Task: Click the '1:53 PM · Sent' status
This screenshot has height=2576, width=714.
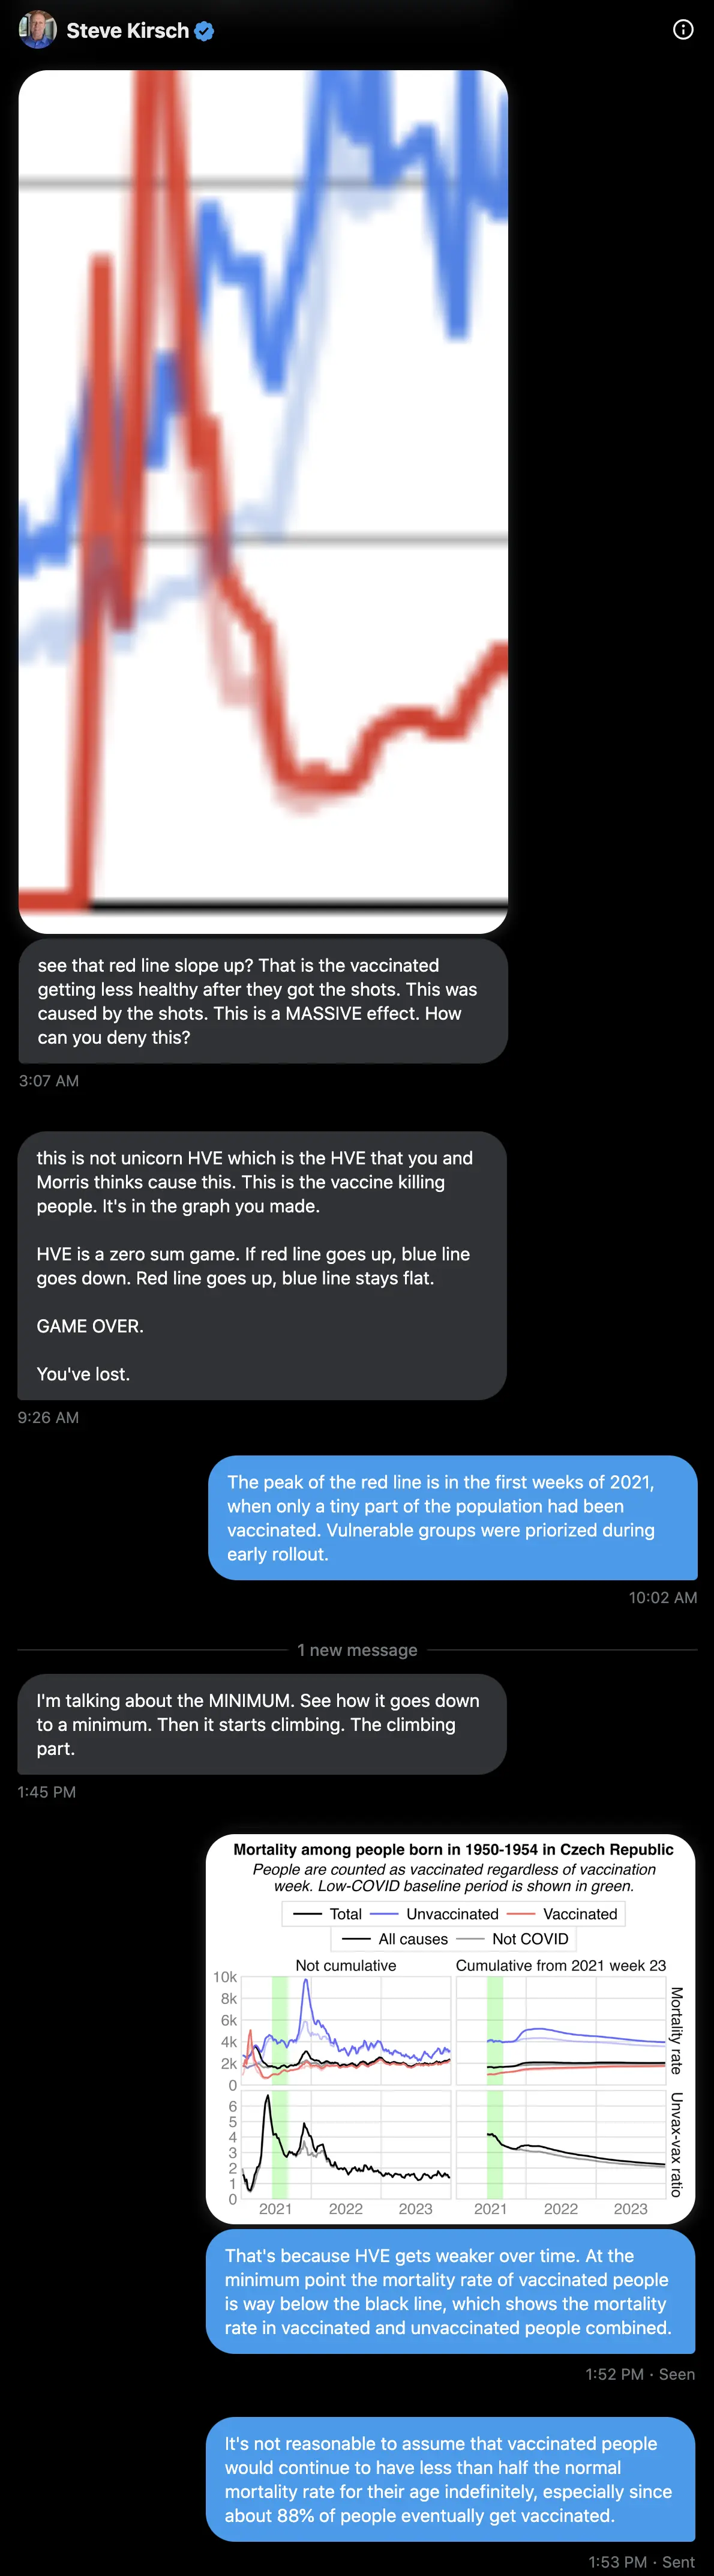Action: (x=641, y=2562)
